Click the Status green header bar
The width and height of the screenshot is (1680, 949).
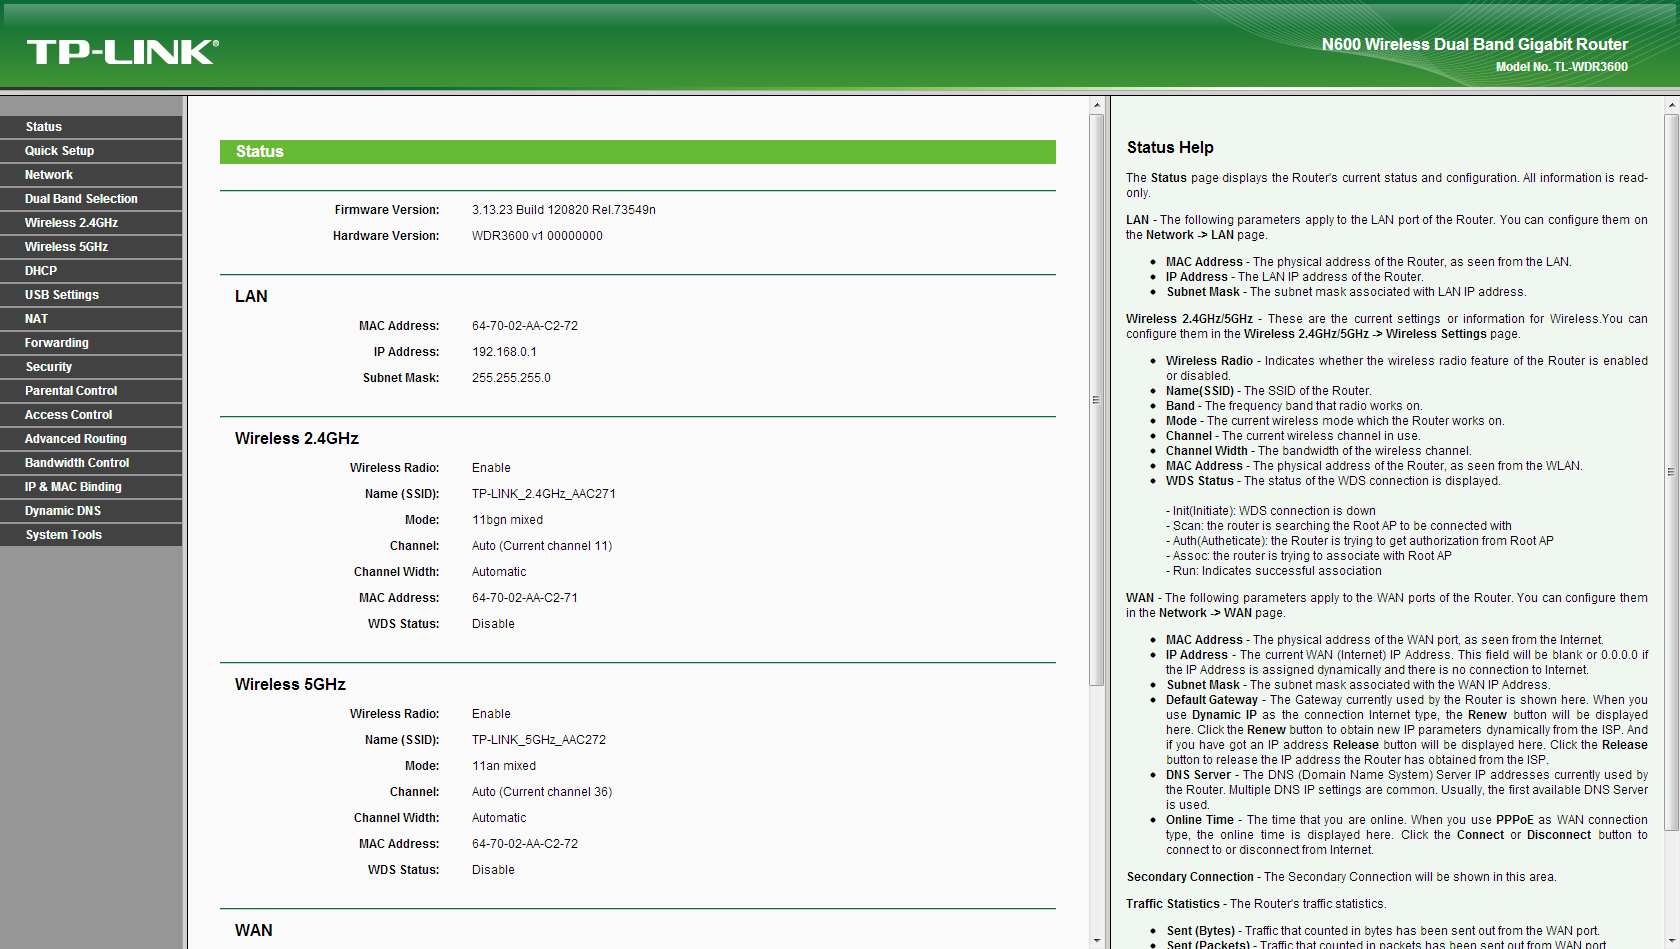click(x=638, y=152)
